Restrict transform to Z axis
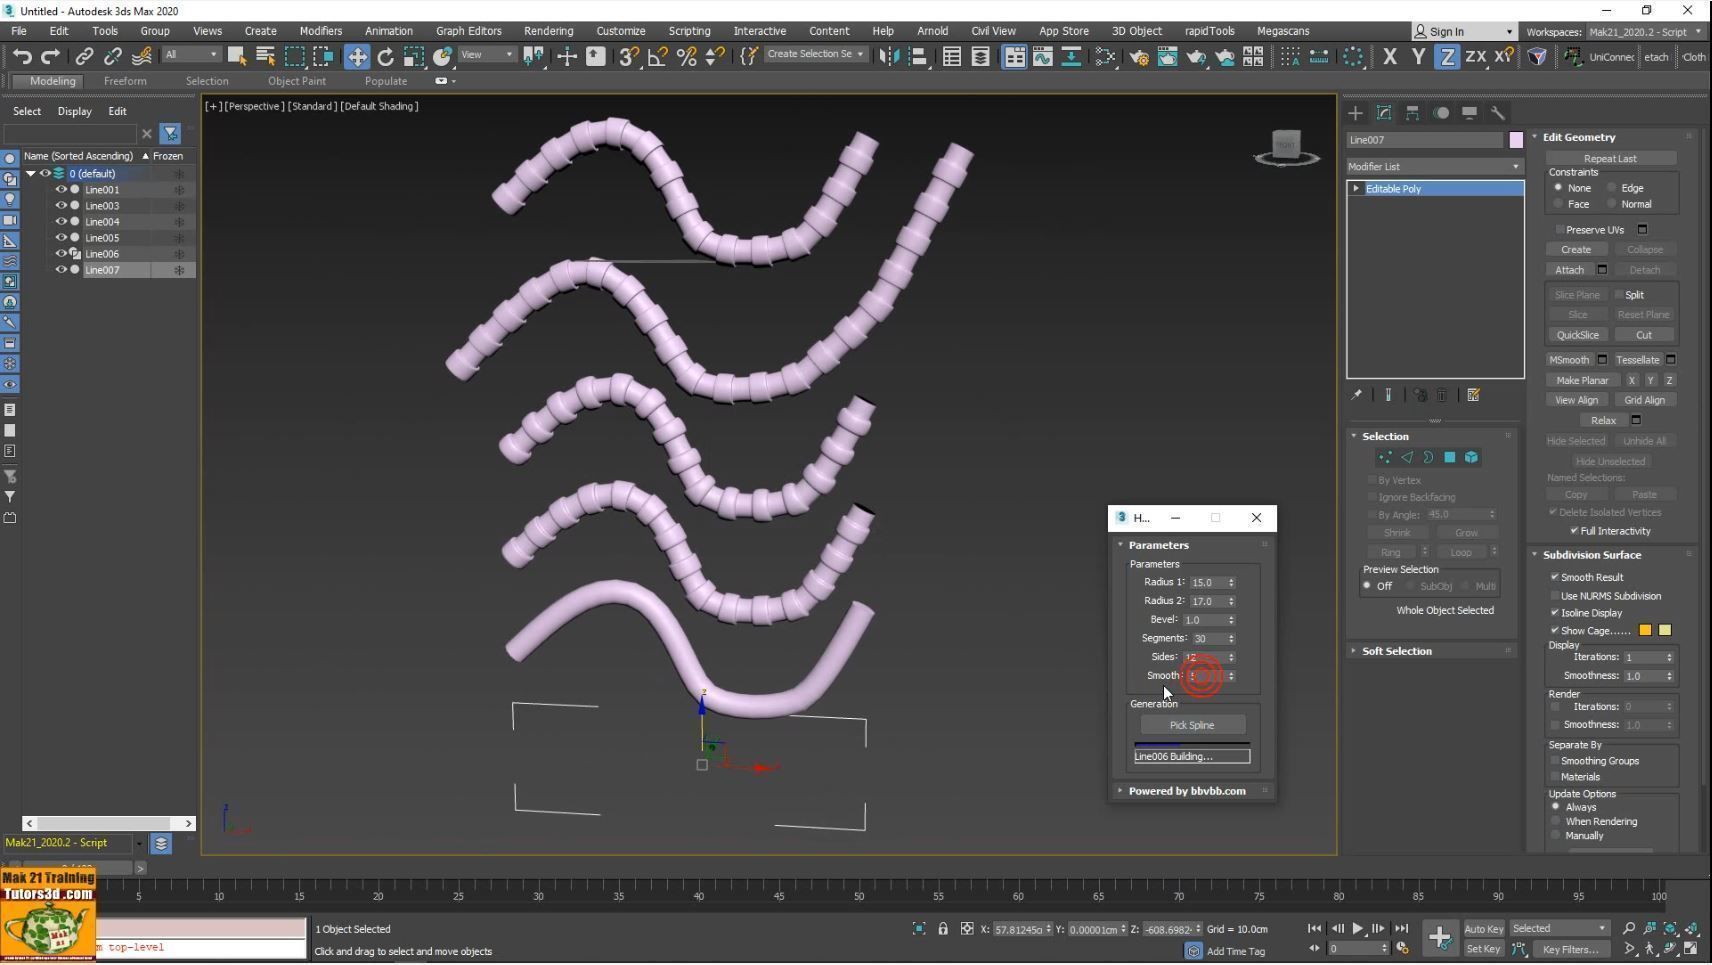The image size is (1712, 965). click(1447, 57)
